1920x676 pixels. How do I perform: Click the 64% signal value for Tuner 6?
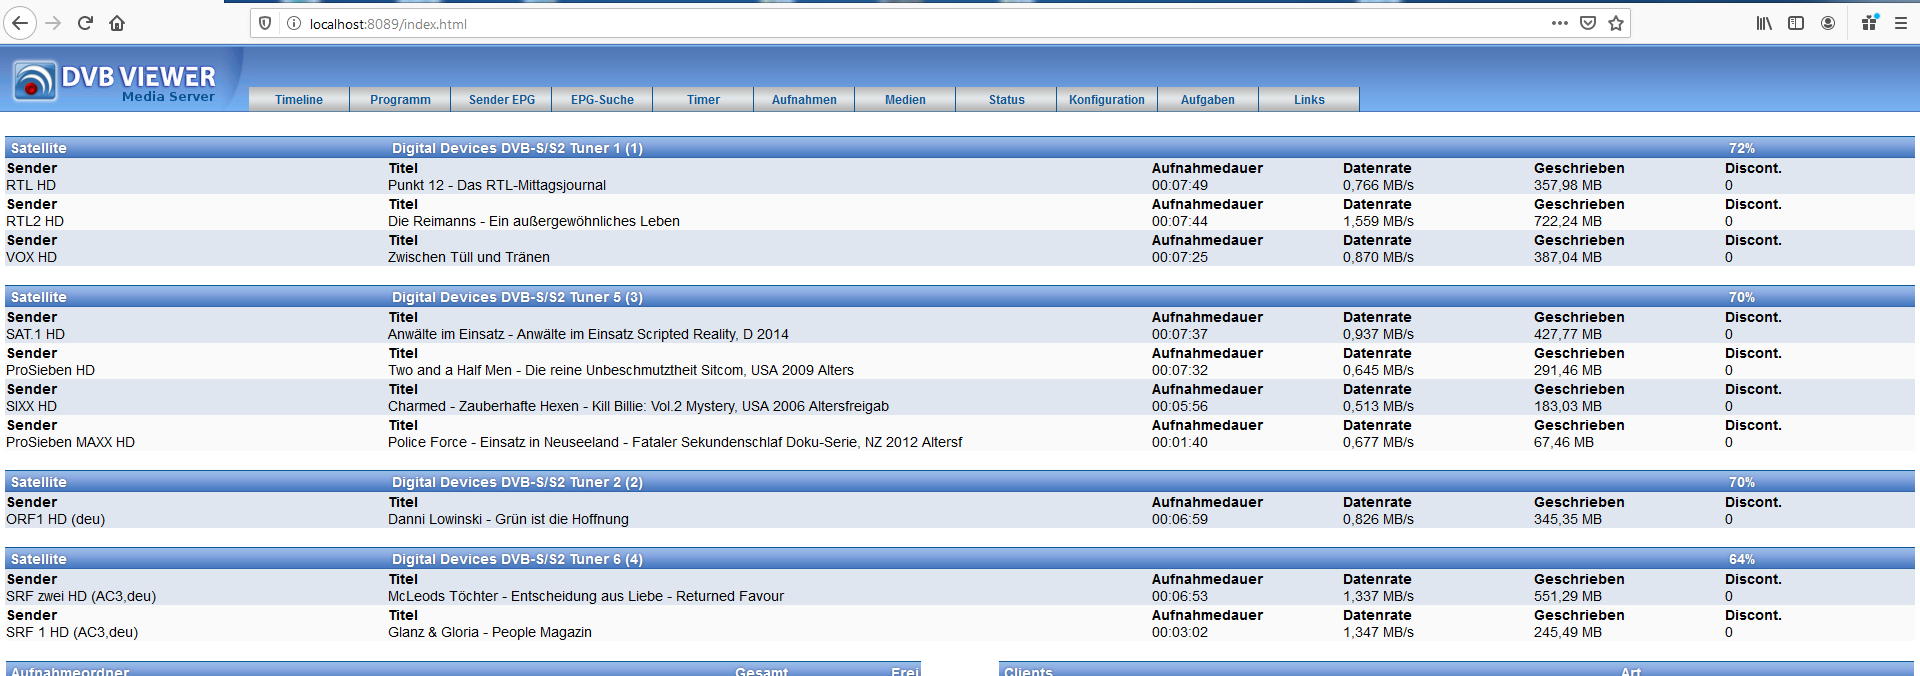(x=1742, y=559)
